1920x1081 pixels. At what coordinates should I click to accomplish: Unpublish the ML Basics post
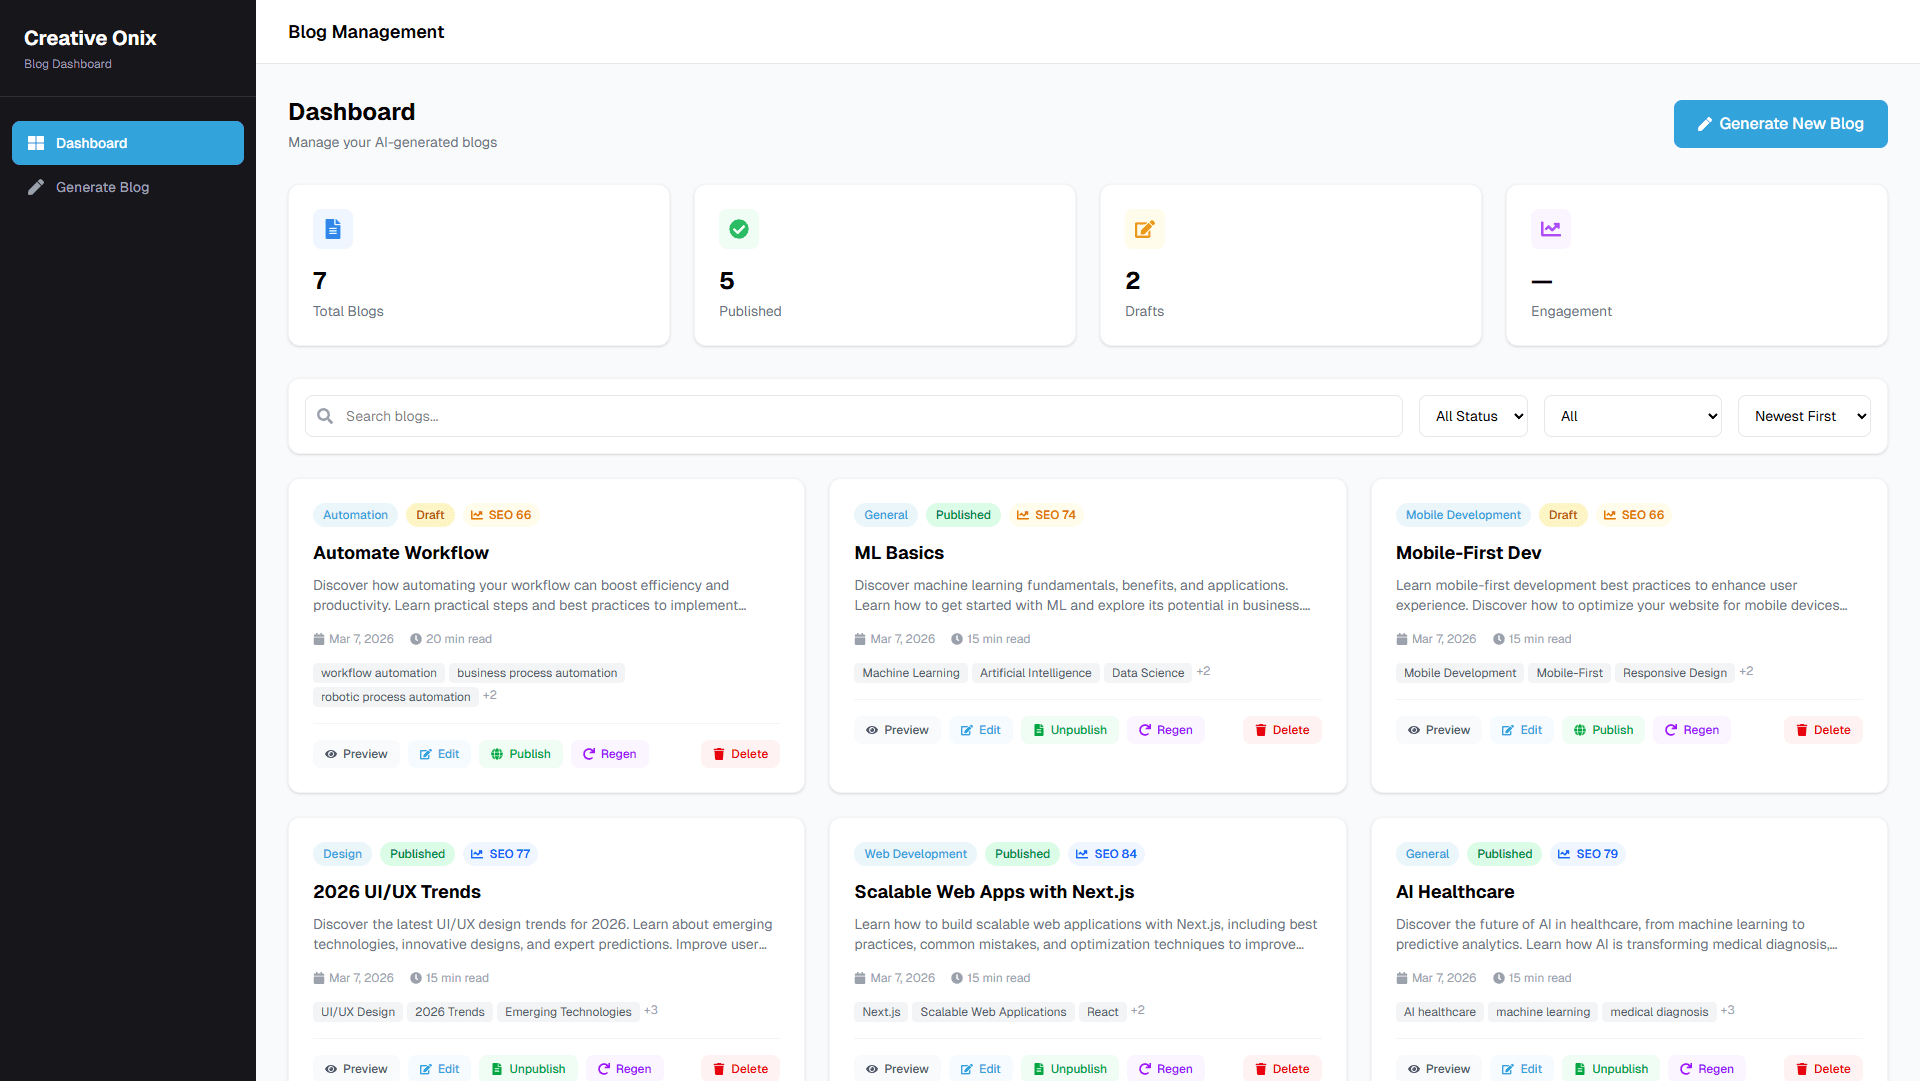1069,729
